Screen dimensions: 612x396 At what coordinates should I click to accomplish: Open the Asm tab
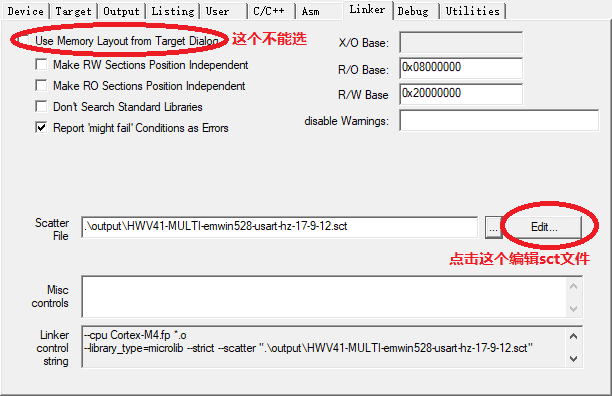coord(319,11)
